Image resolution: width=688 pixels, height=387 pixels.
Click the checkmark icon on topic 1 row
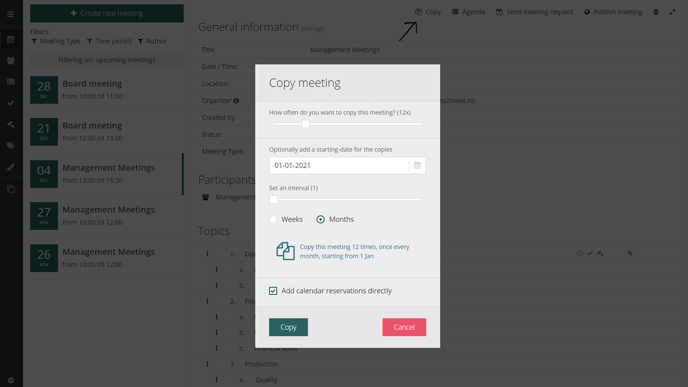point(590,253)
